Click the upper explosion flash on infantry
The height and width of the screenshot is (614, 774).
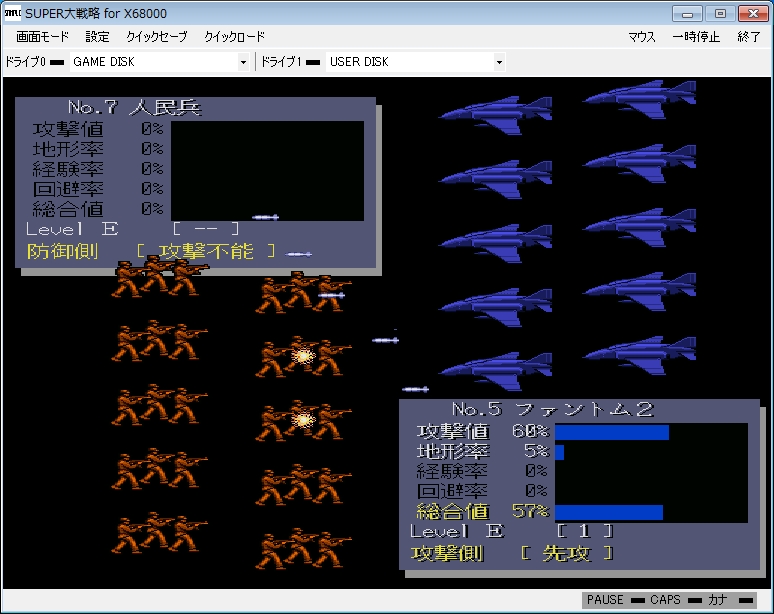click(303, 355)
